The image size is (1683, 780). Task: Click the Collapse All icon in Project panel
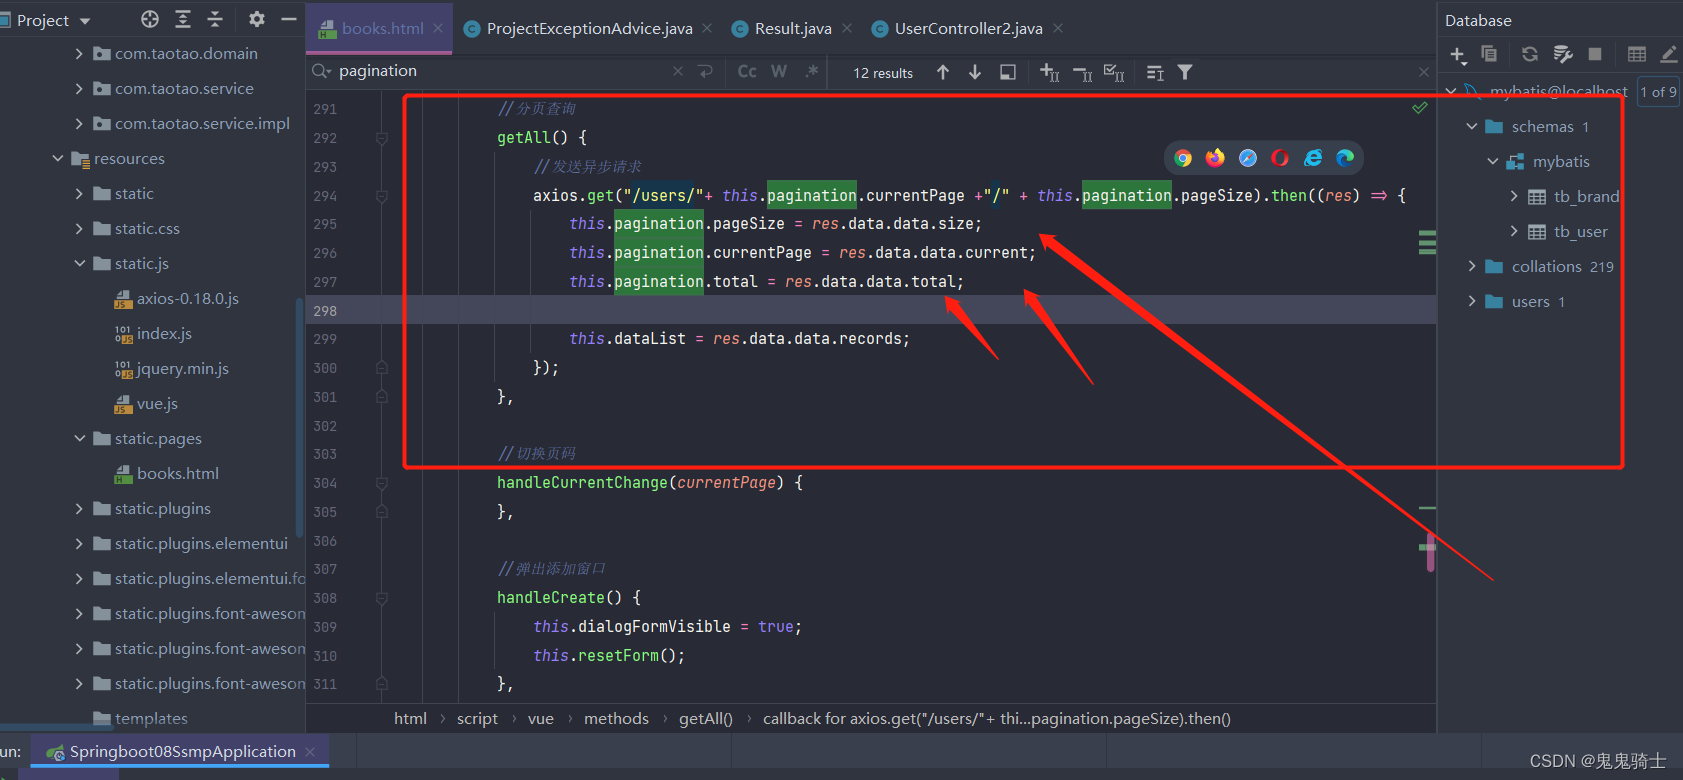click(215, 19)
